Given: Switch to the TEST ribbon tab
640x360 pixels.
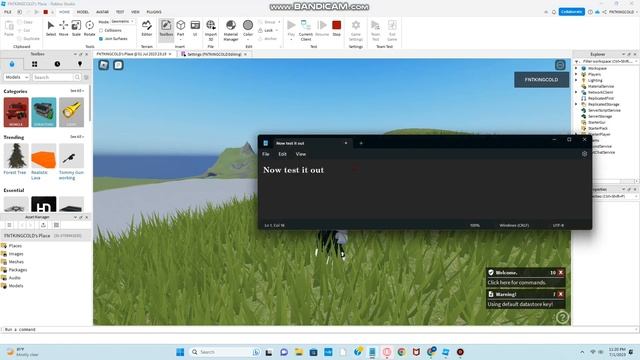Looking at the screenshot, I should (120, 12).
